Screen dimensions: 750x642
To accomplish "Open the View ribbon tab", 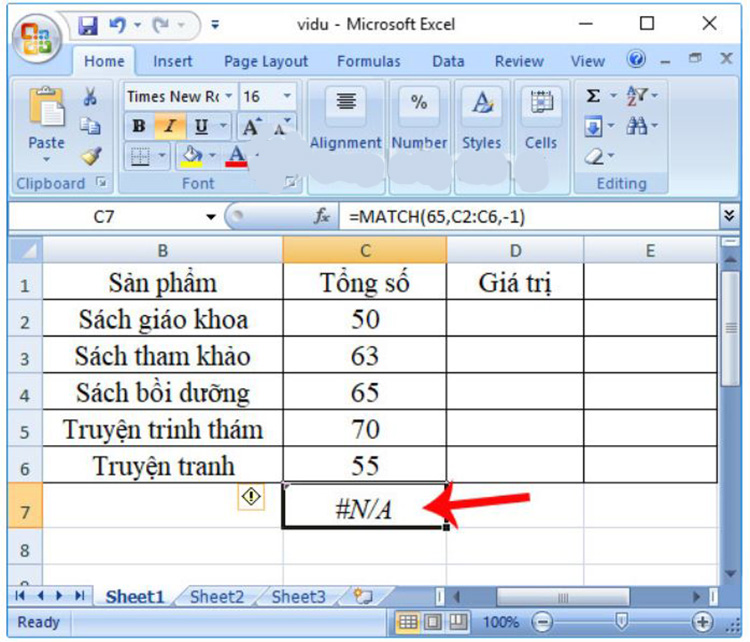I will tap(587, 61).
